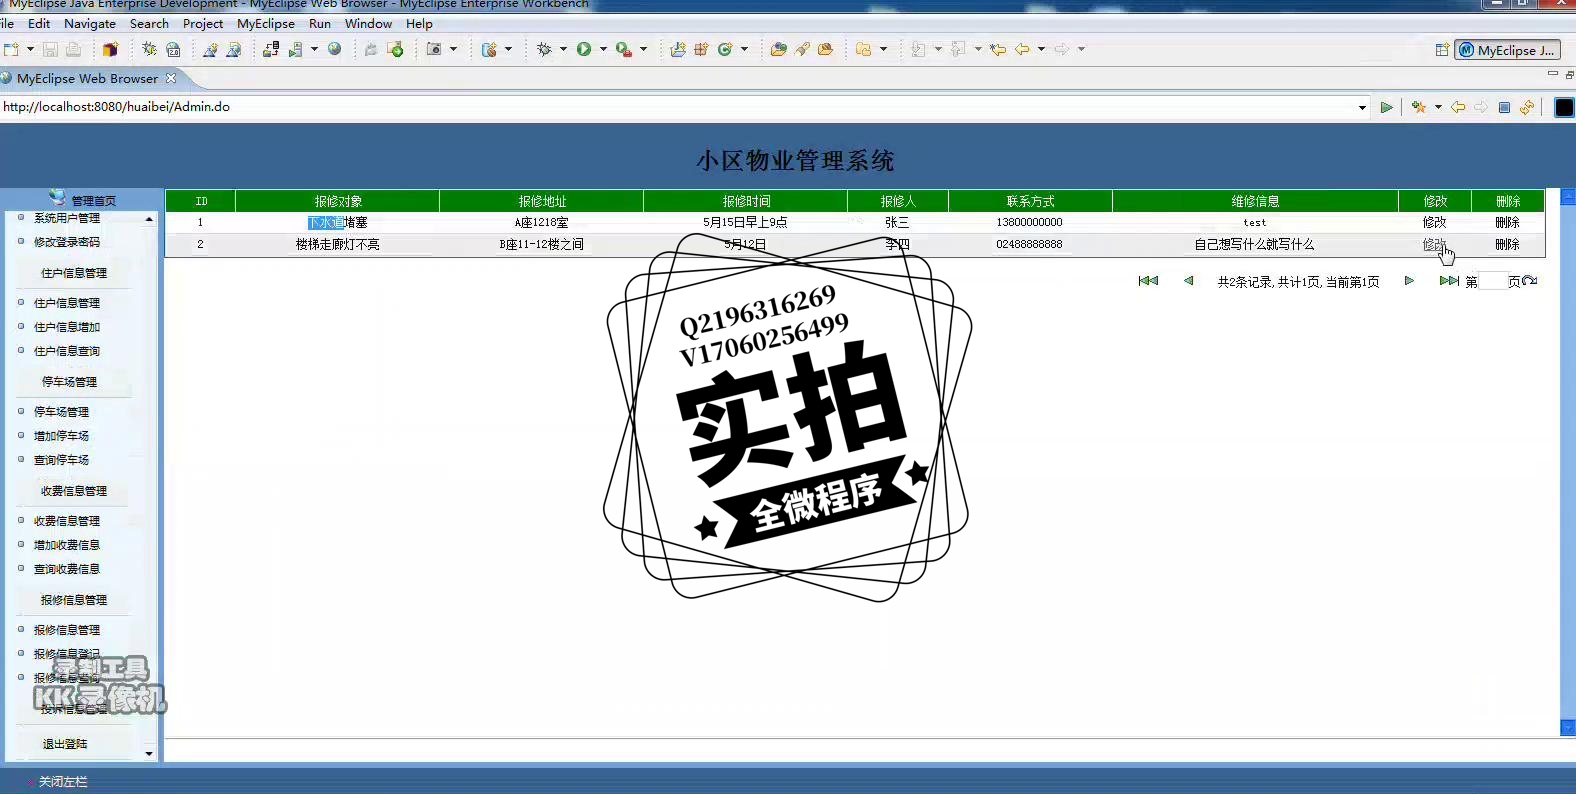This screenshot has width=1576, height=794.
Task: Open the MyEclipse menu
Action: point(266,23)
